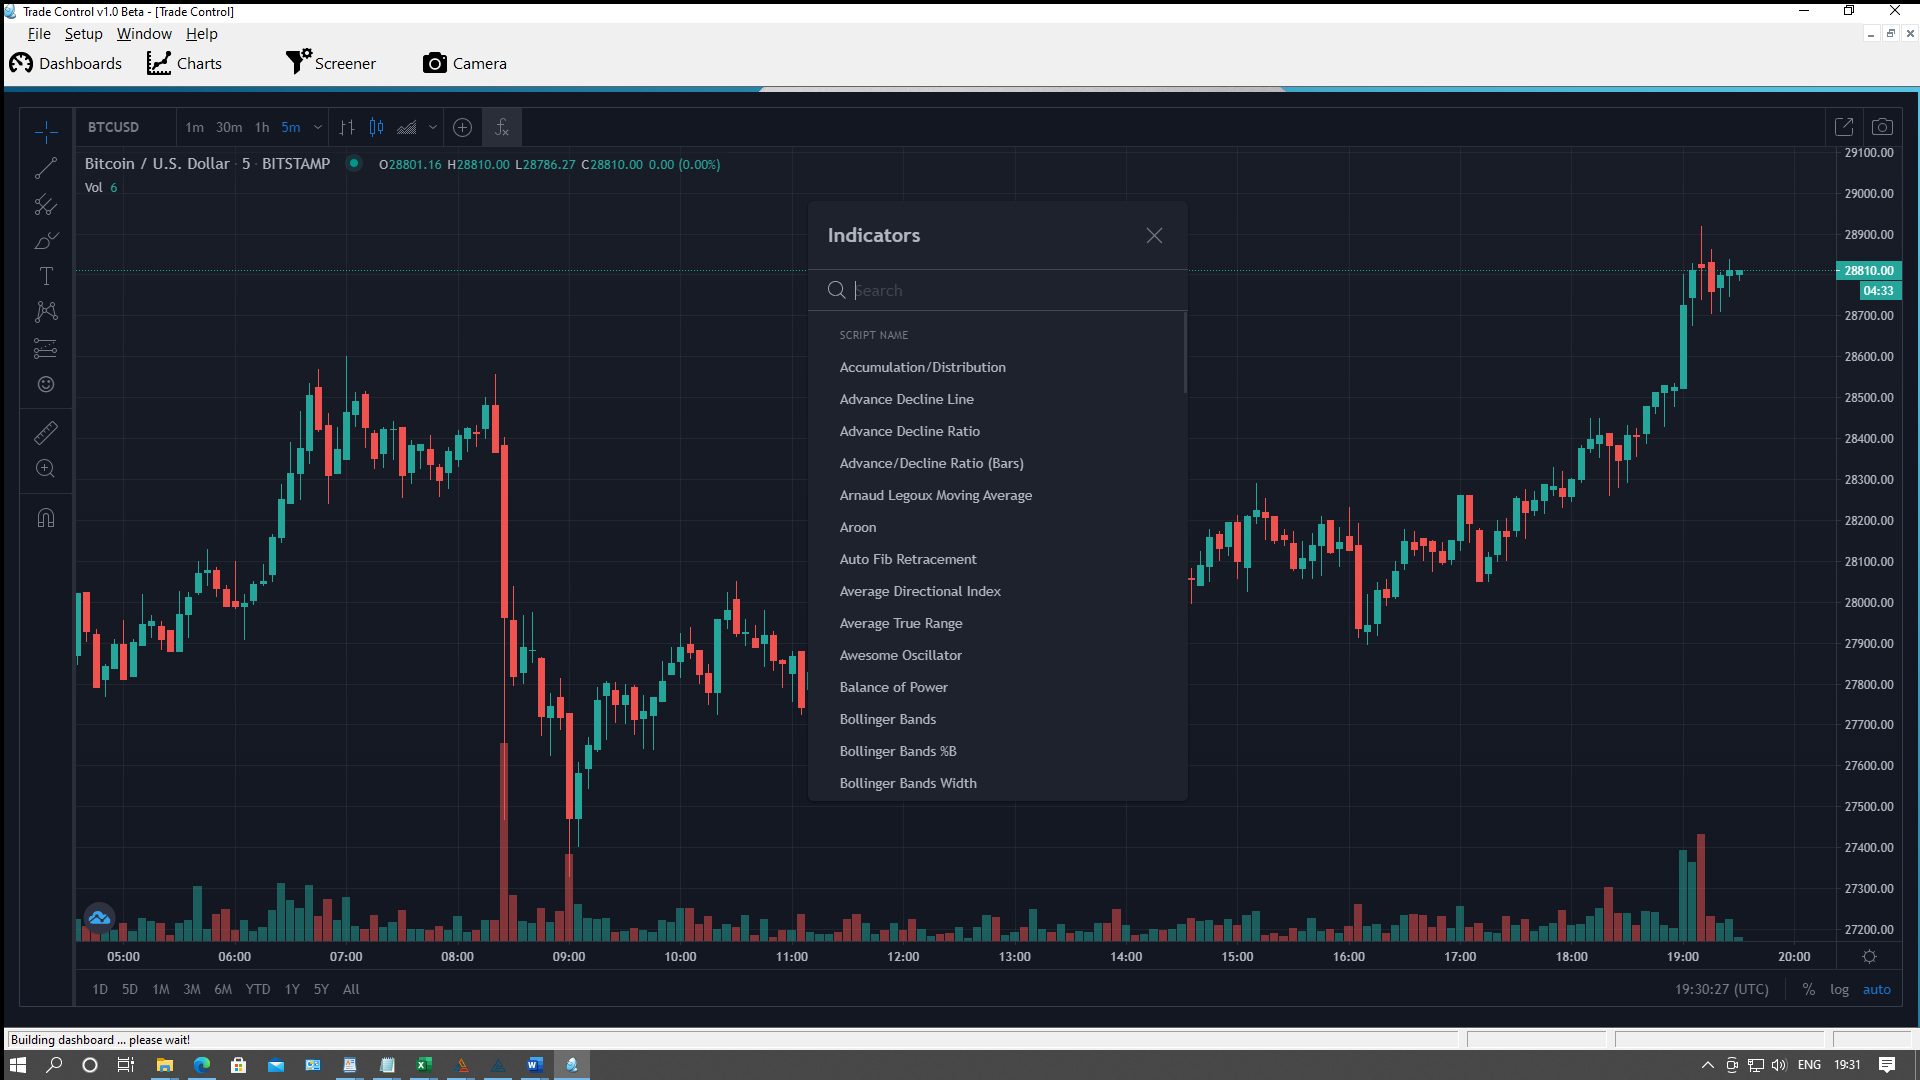Select the brush drawing tool
This screenshot has width=1920, height=1080.
46,241
